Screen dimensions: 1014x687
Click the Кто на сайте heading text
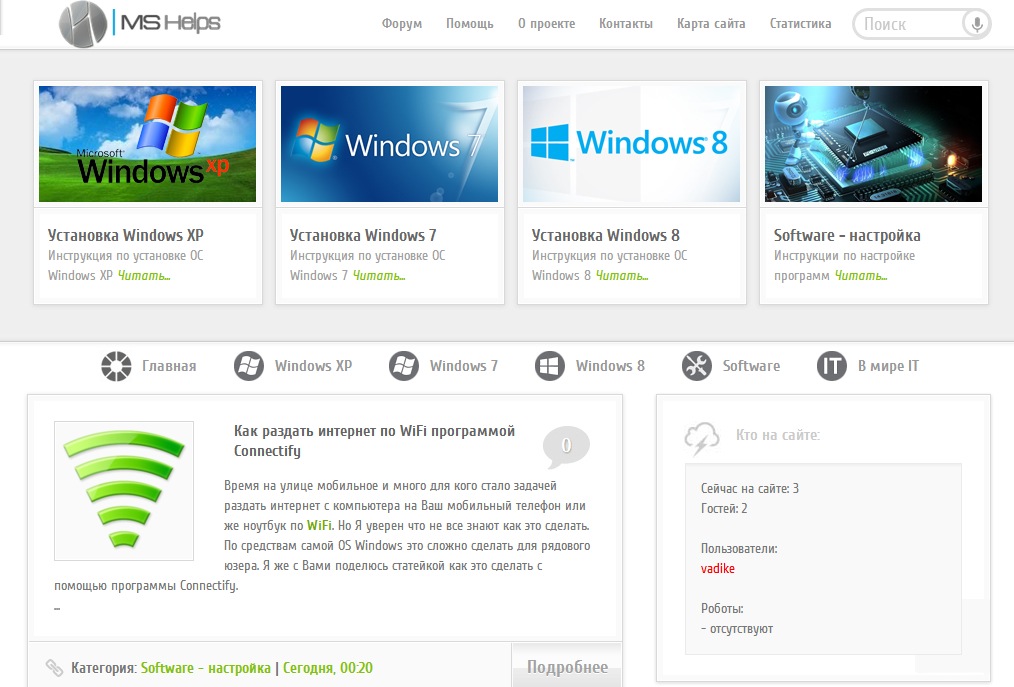(778, 435)
